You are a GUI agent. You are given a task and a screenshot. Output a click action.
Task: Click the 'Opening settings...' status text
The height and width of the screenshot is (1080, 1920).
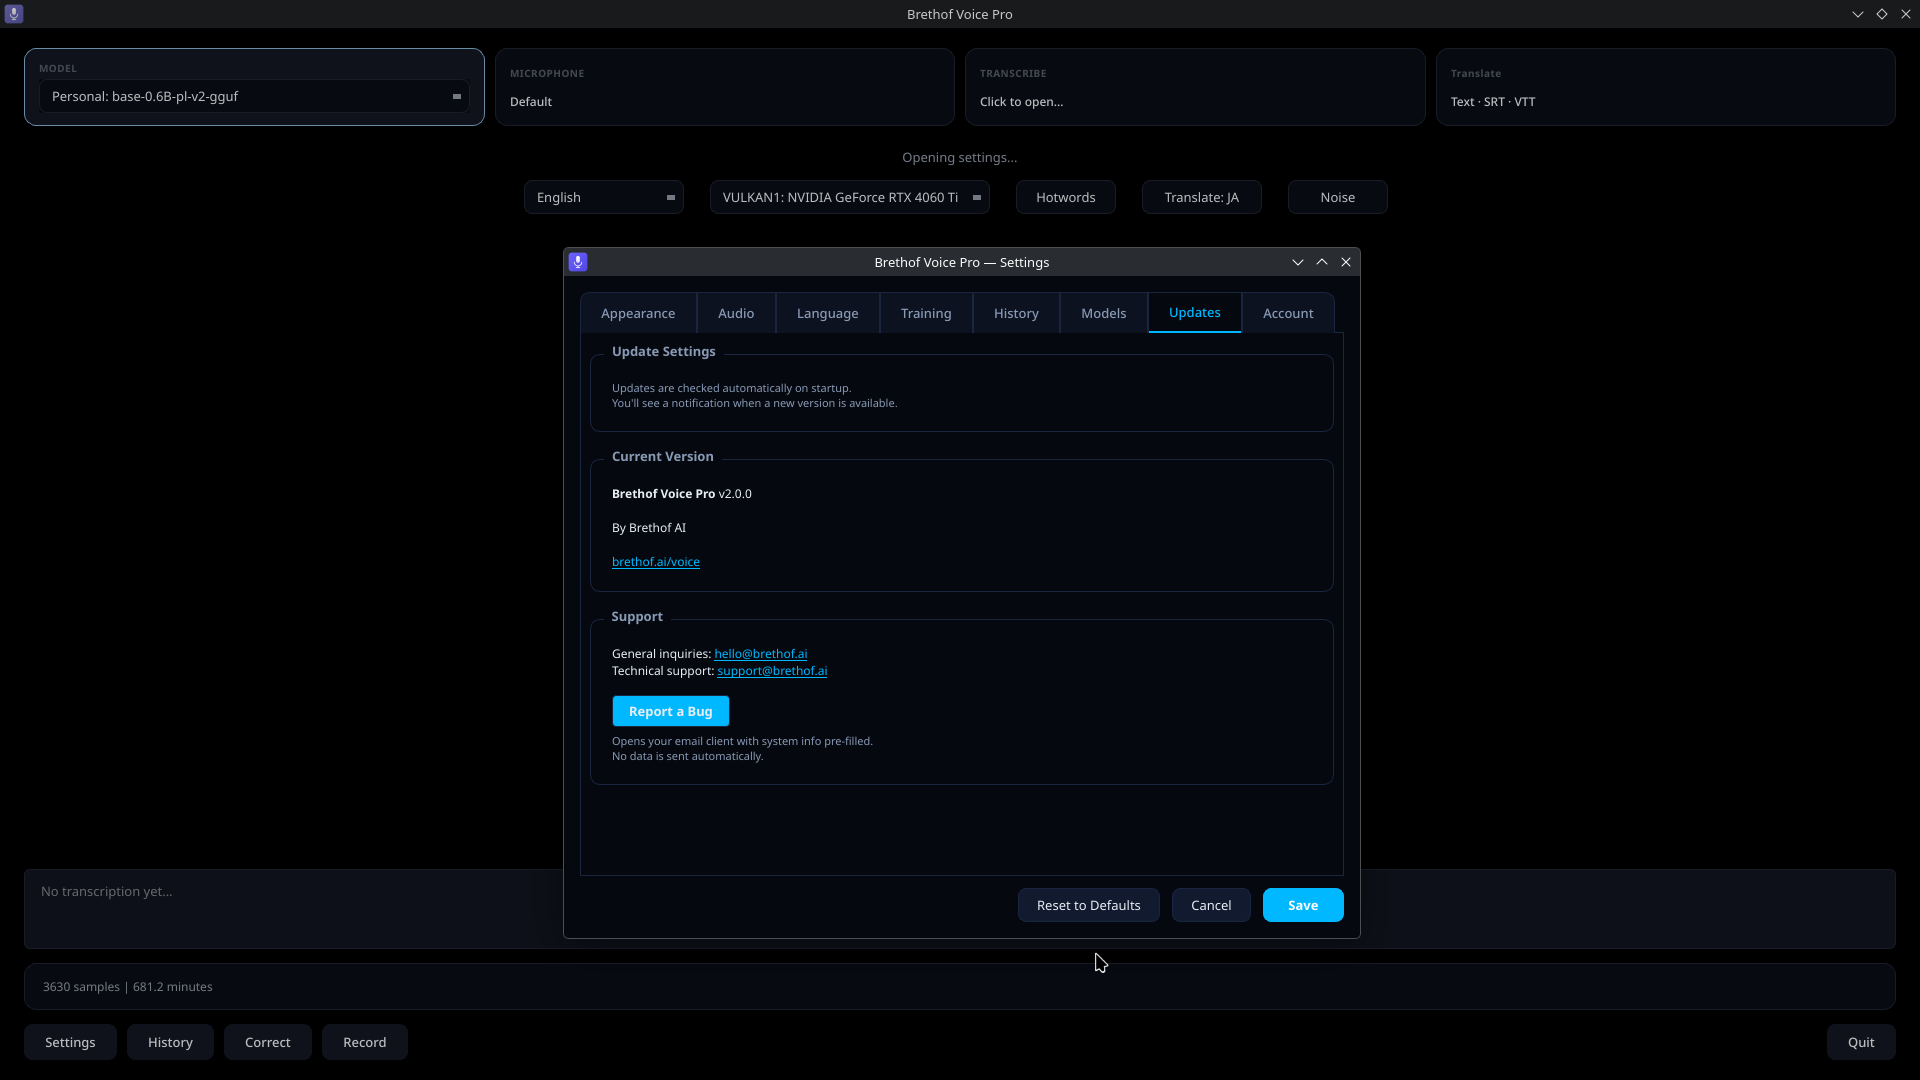click(x=960, y=158)
